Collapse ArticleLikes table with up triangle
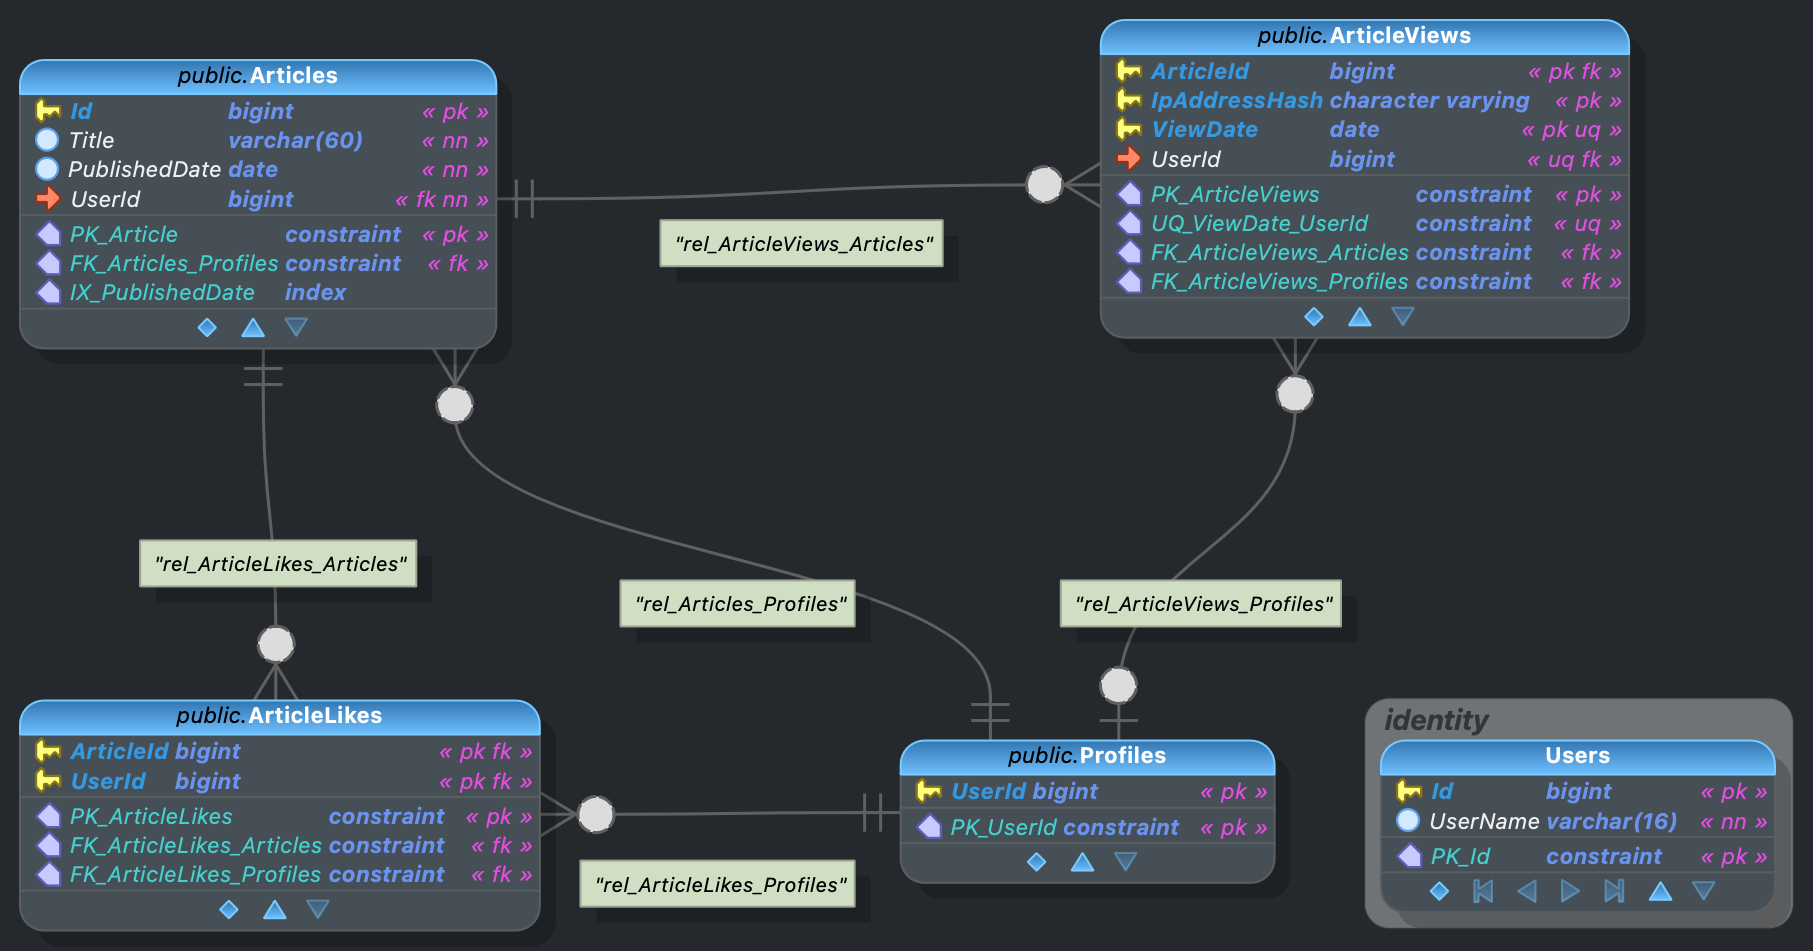This screenshot has height=951, width=1813. (x=275, y=910)
